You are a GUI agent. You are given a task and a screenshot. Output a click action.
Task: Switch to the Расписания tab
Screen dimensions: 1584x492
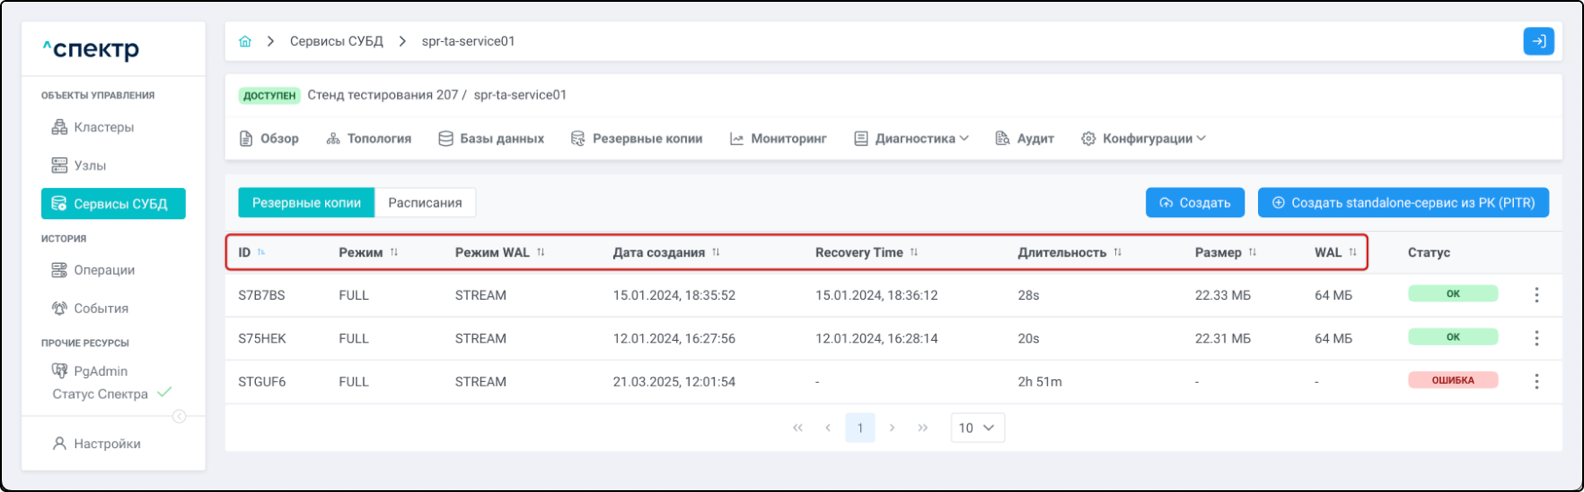[x=425, y=203]
